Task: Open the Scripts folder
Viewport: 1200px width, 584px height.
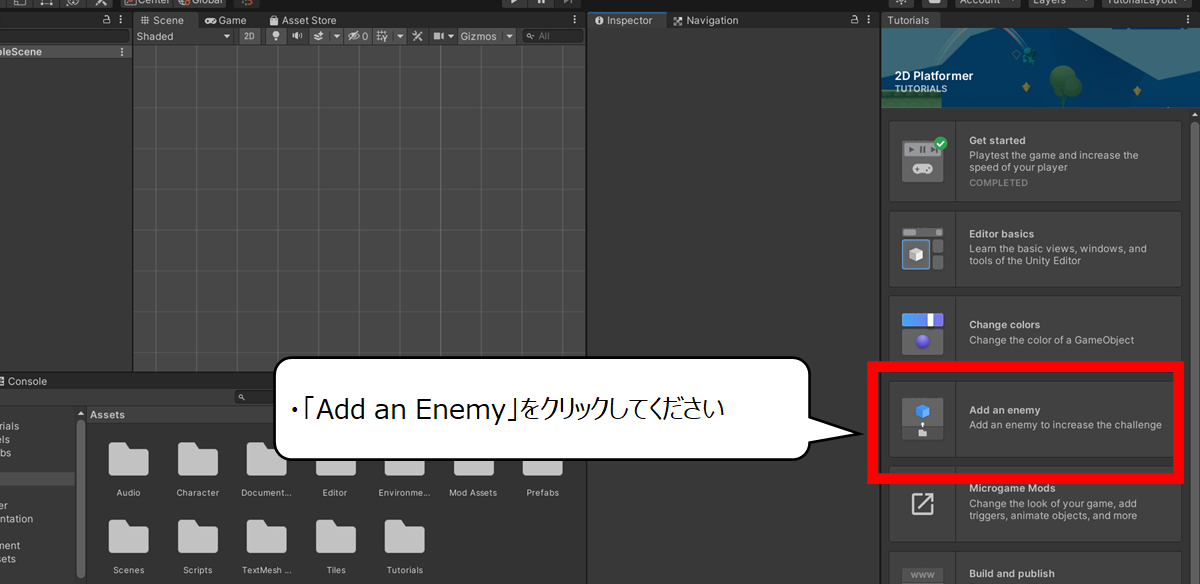Action: [197, 546]
